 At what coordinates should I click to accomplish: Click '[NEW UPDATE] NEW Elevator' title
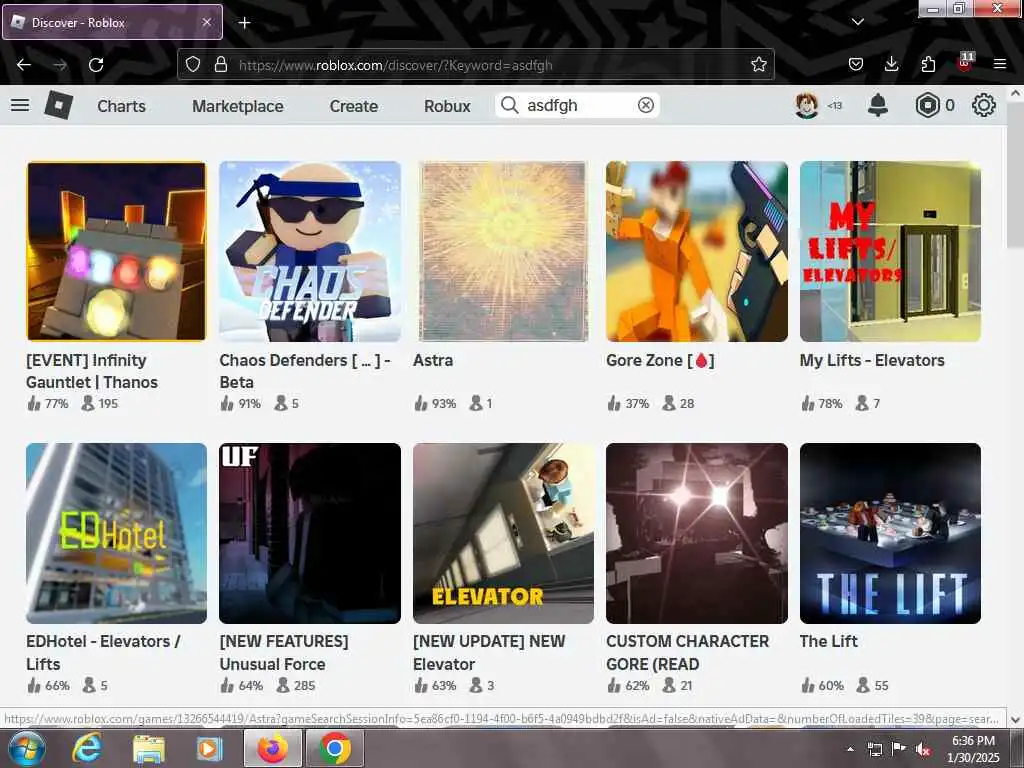[x=489, y=652]
